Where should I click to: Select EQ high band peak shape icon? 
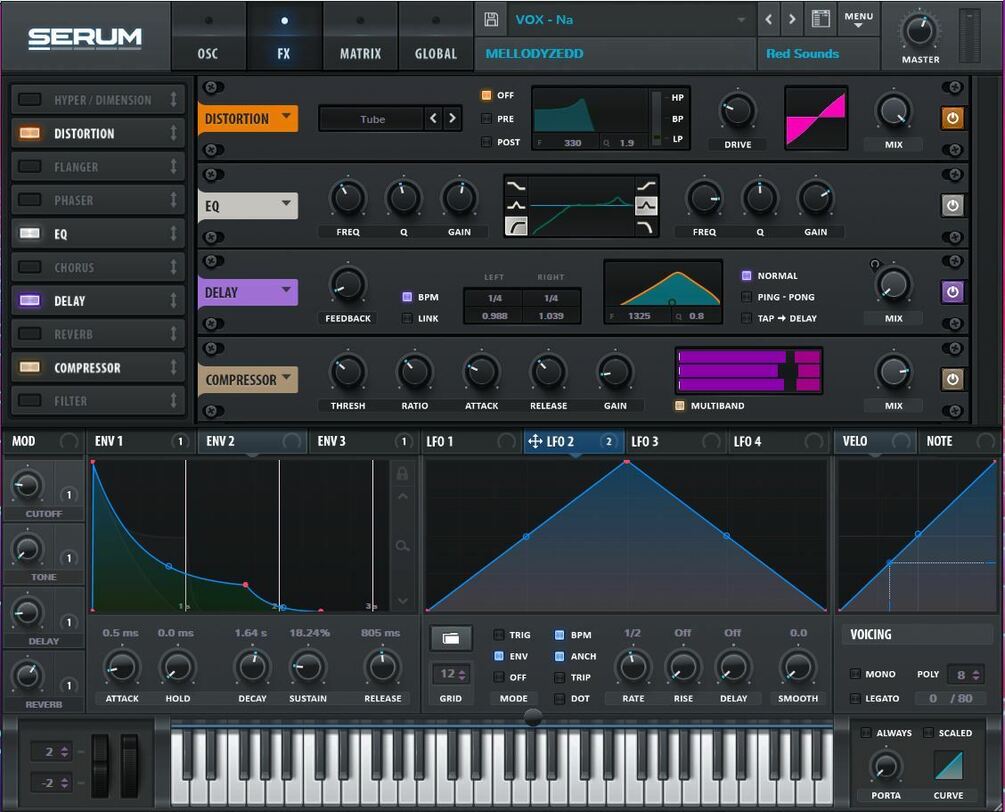(646, 206)
